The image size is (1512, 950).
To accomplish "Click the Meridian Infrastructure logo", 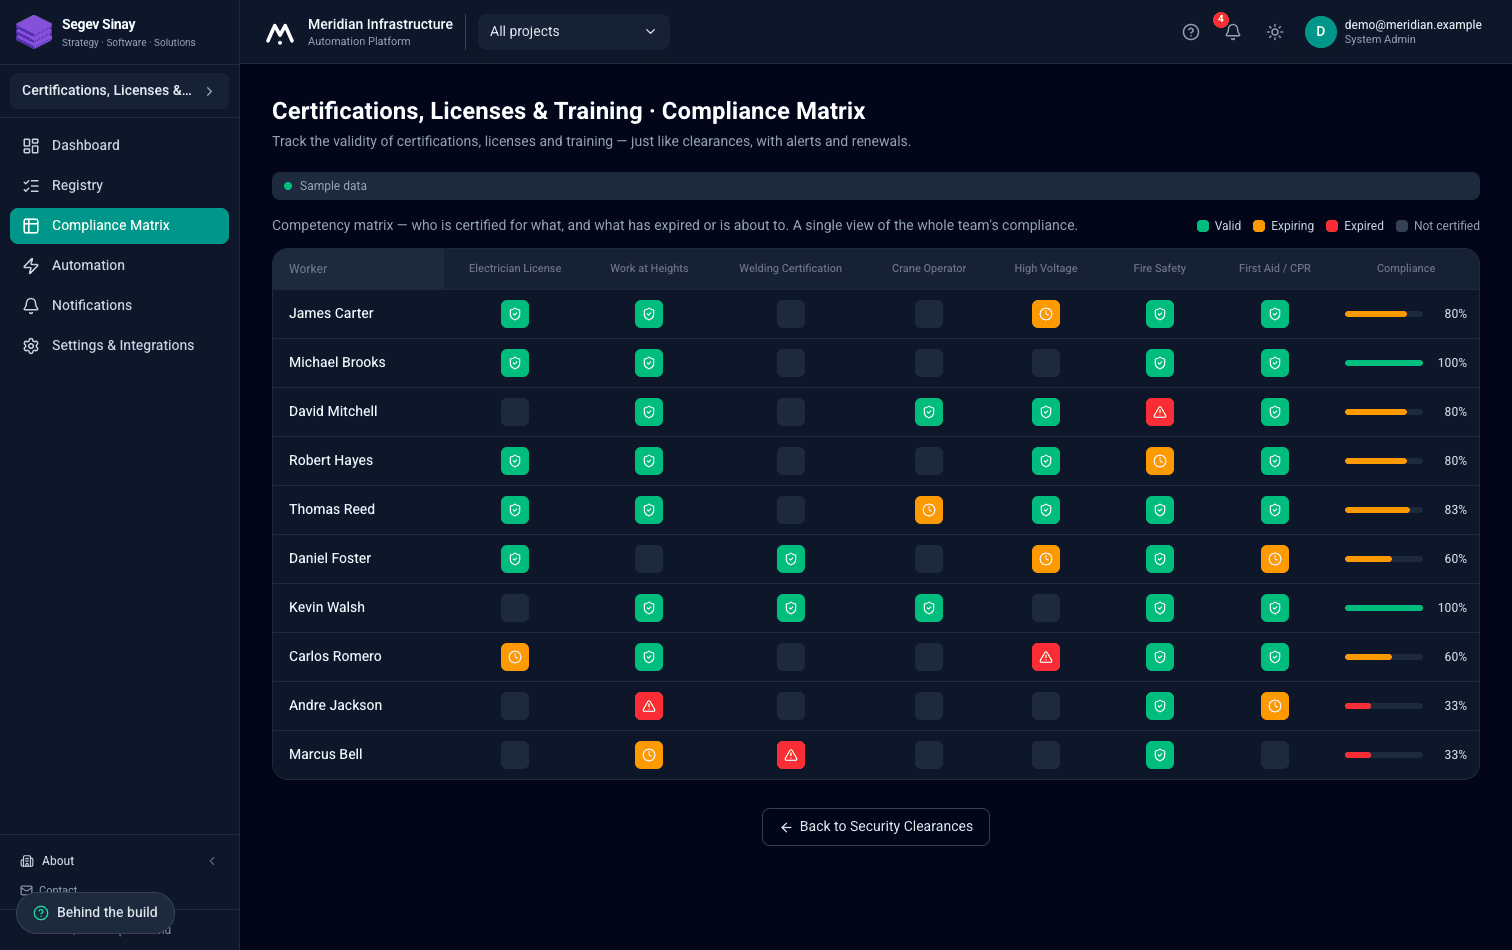I will 280,33.
